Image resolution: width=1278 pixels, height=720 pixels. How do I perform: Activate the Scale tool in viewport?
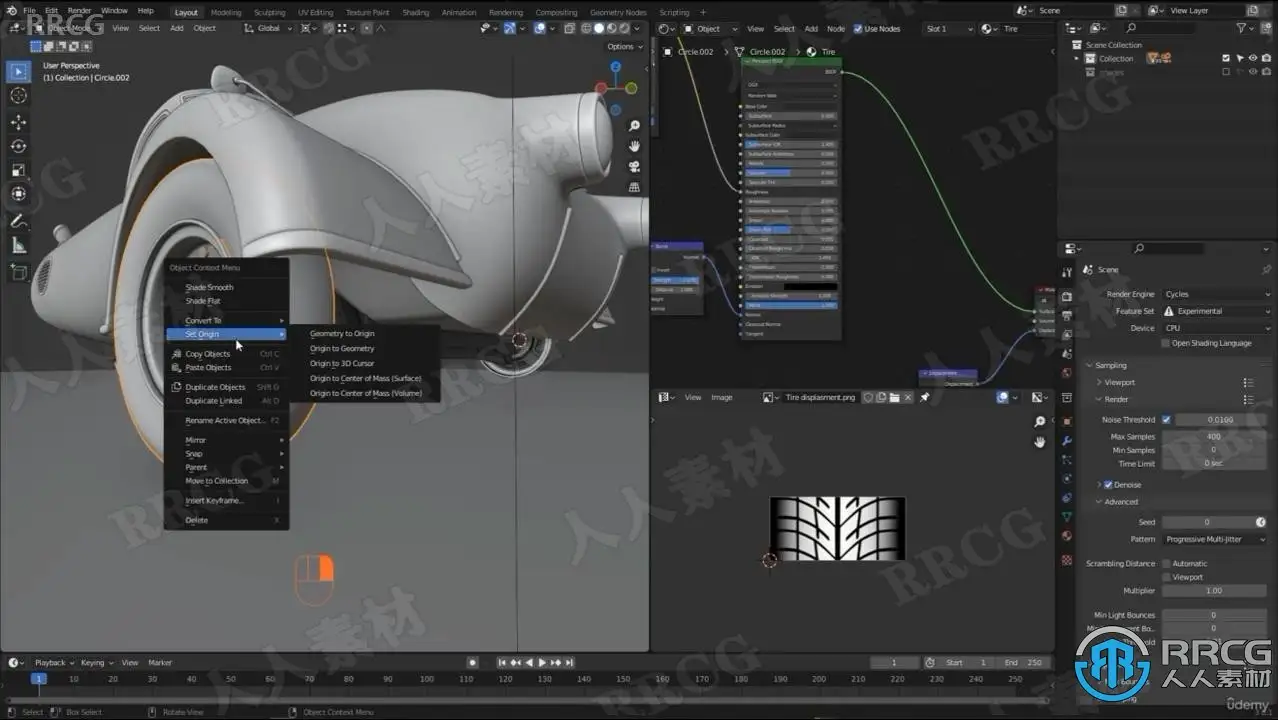coord(18,170)
